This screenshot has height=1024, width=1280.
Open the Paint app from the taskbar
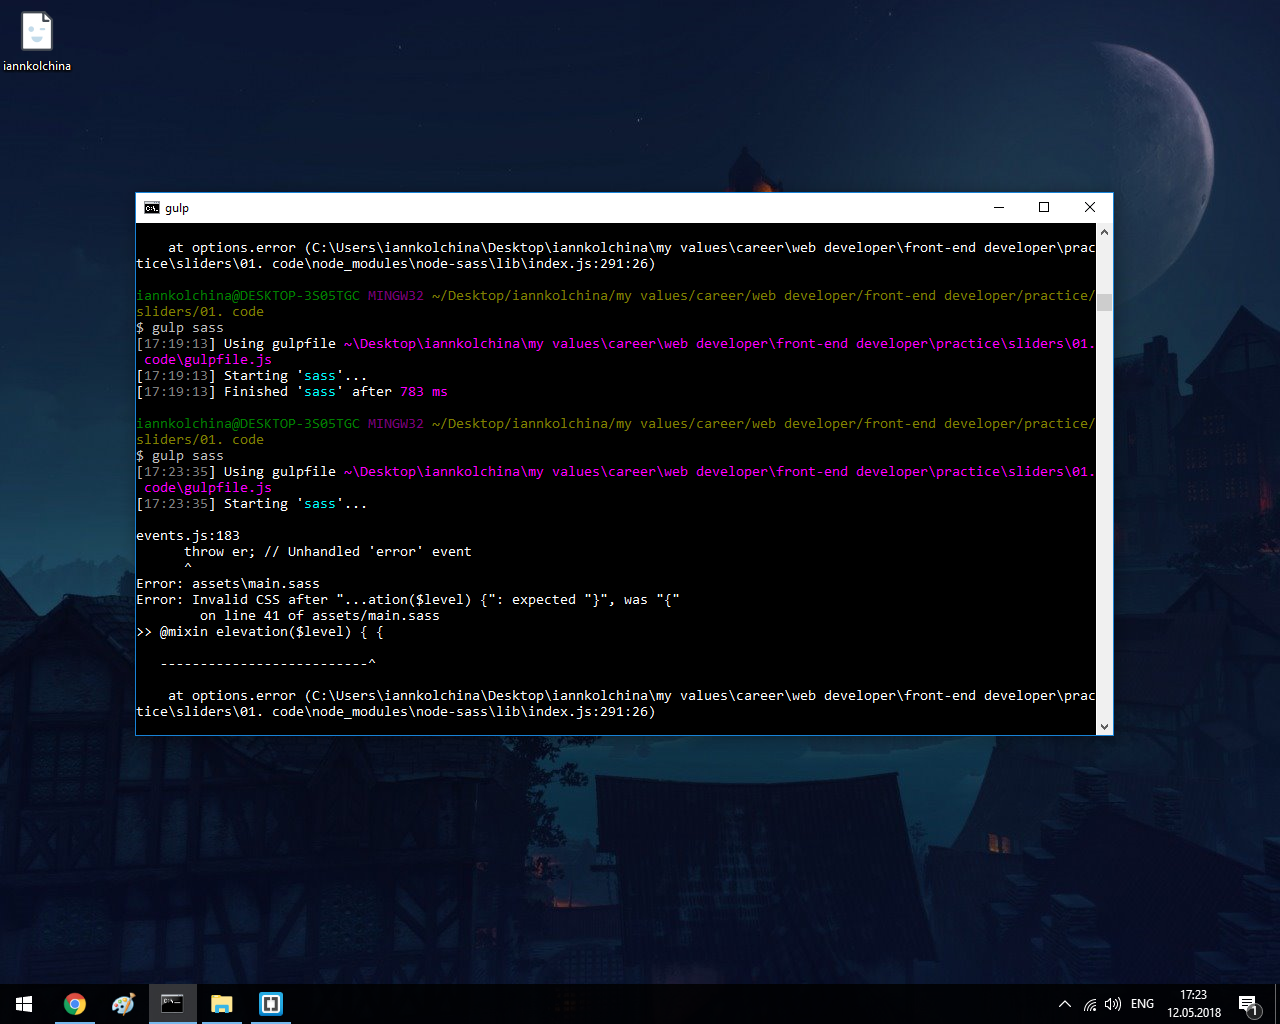123,1004
